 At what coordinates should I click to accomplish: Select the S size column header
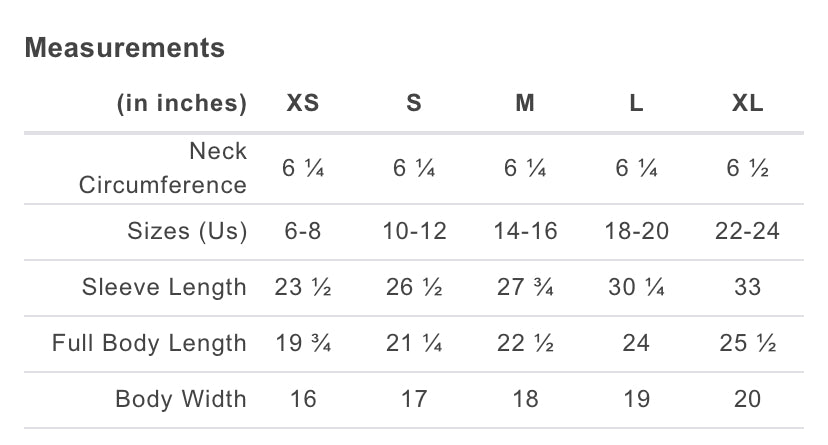point(414,103)
